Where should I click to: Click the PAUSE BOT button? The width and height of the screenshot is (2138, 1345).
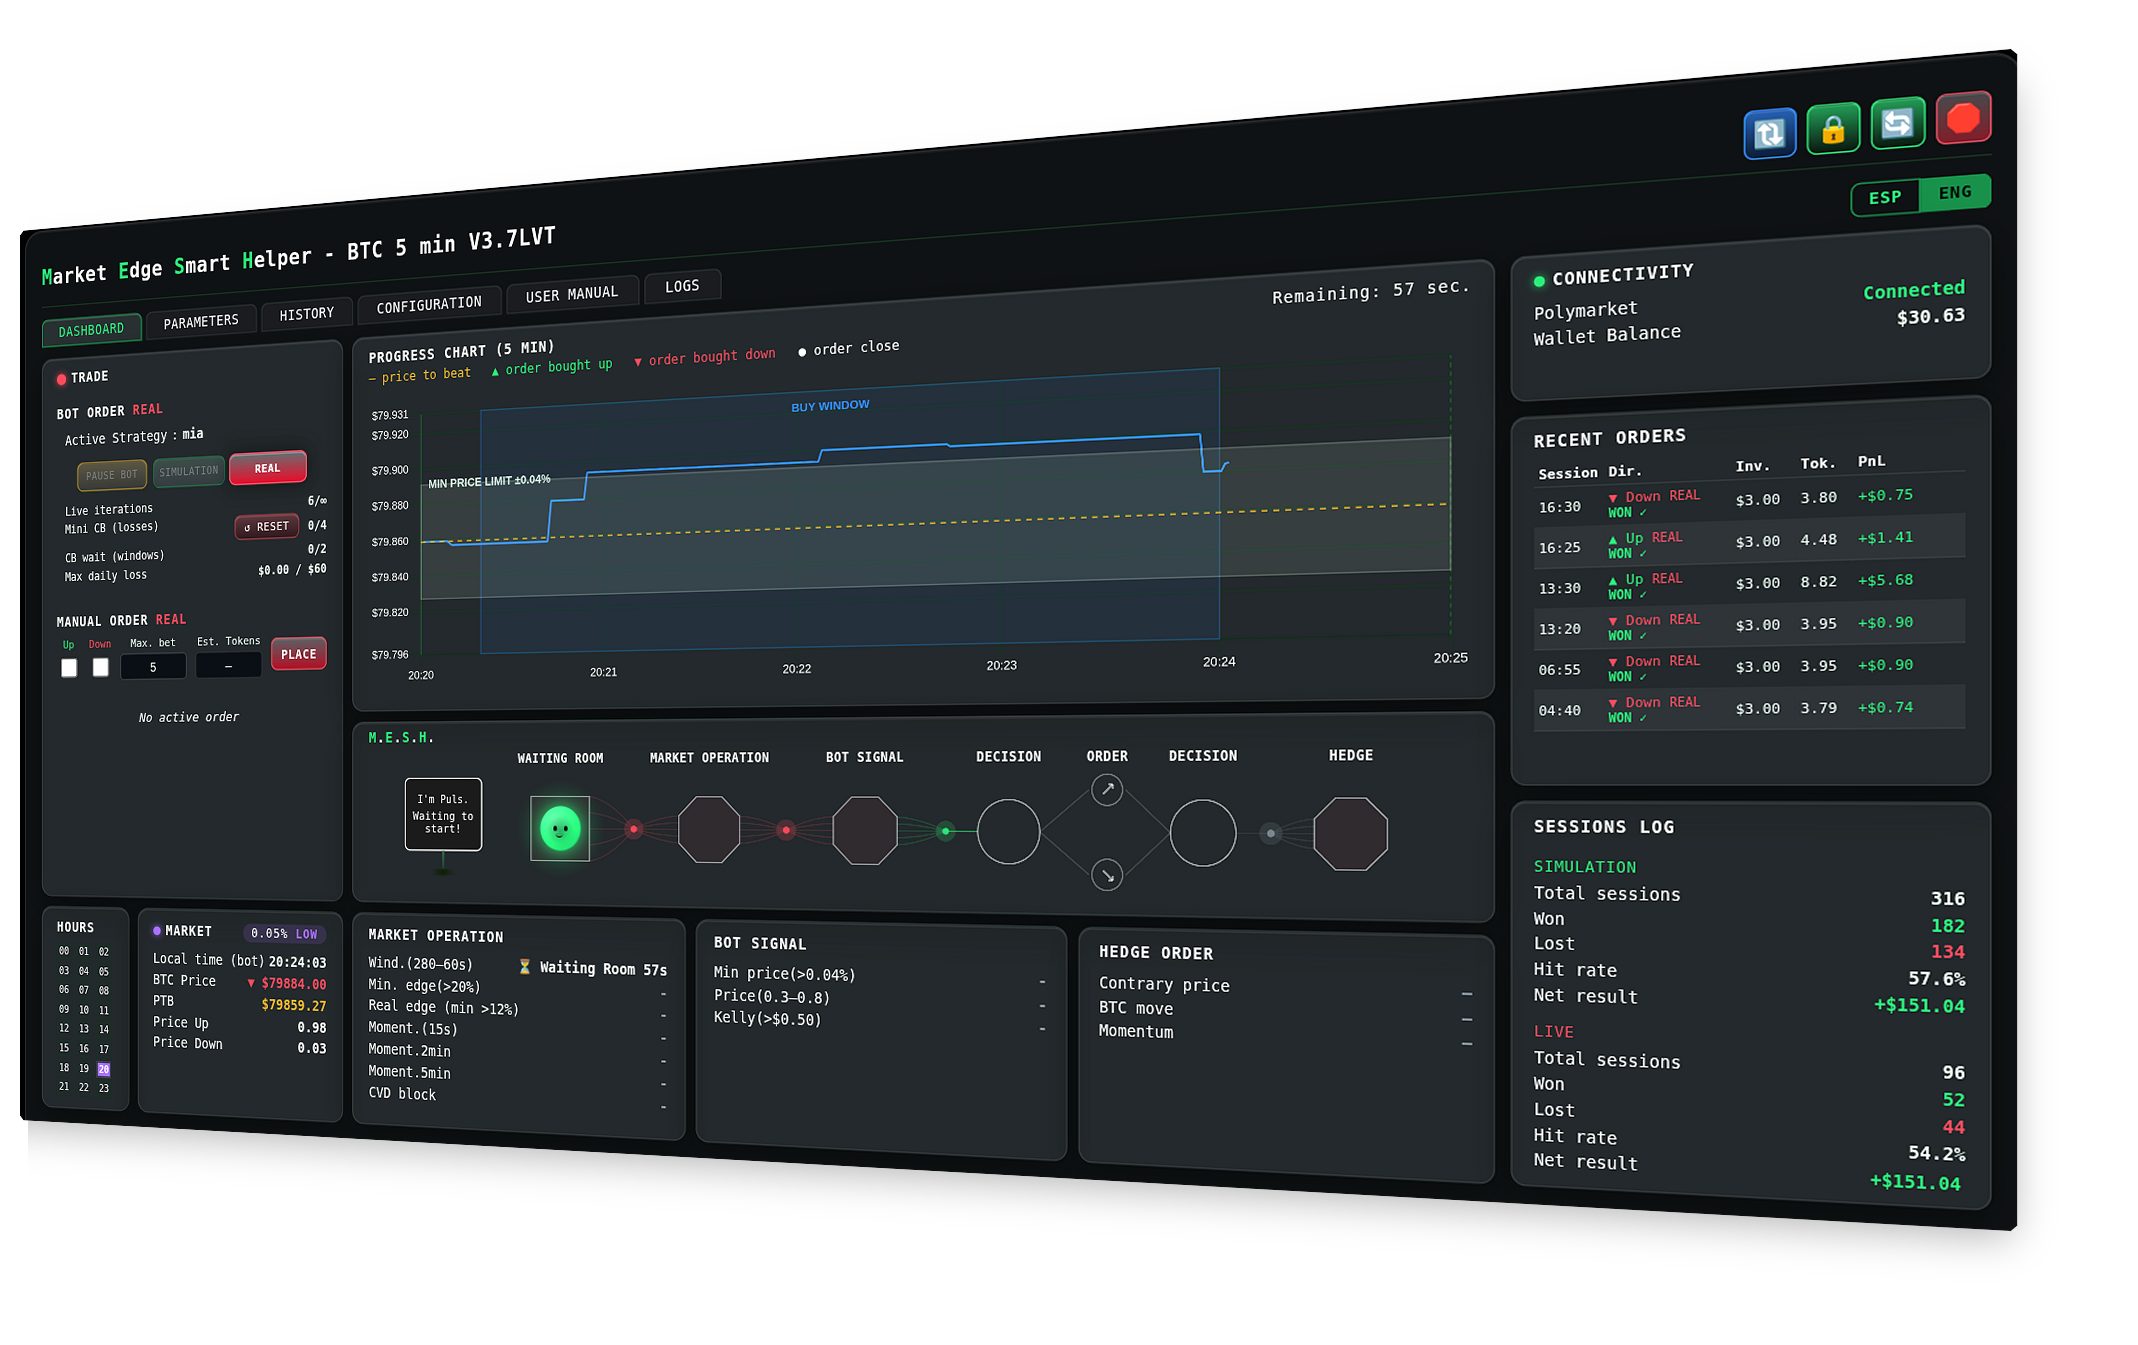[112, 475]
